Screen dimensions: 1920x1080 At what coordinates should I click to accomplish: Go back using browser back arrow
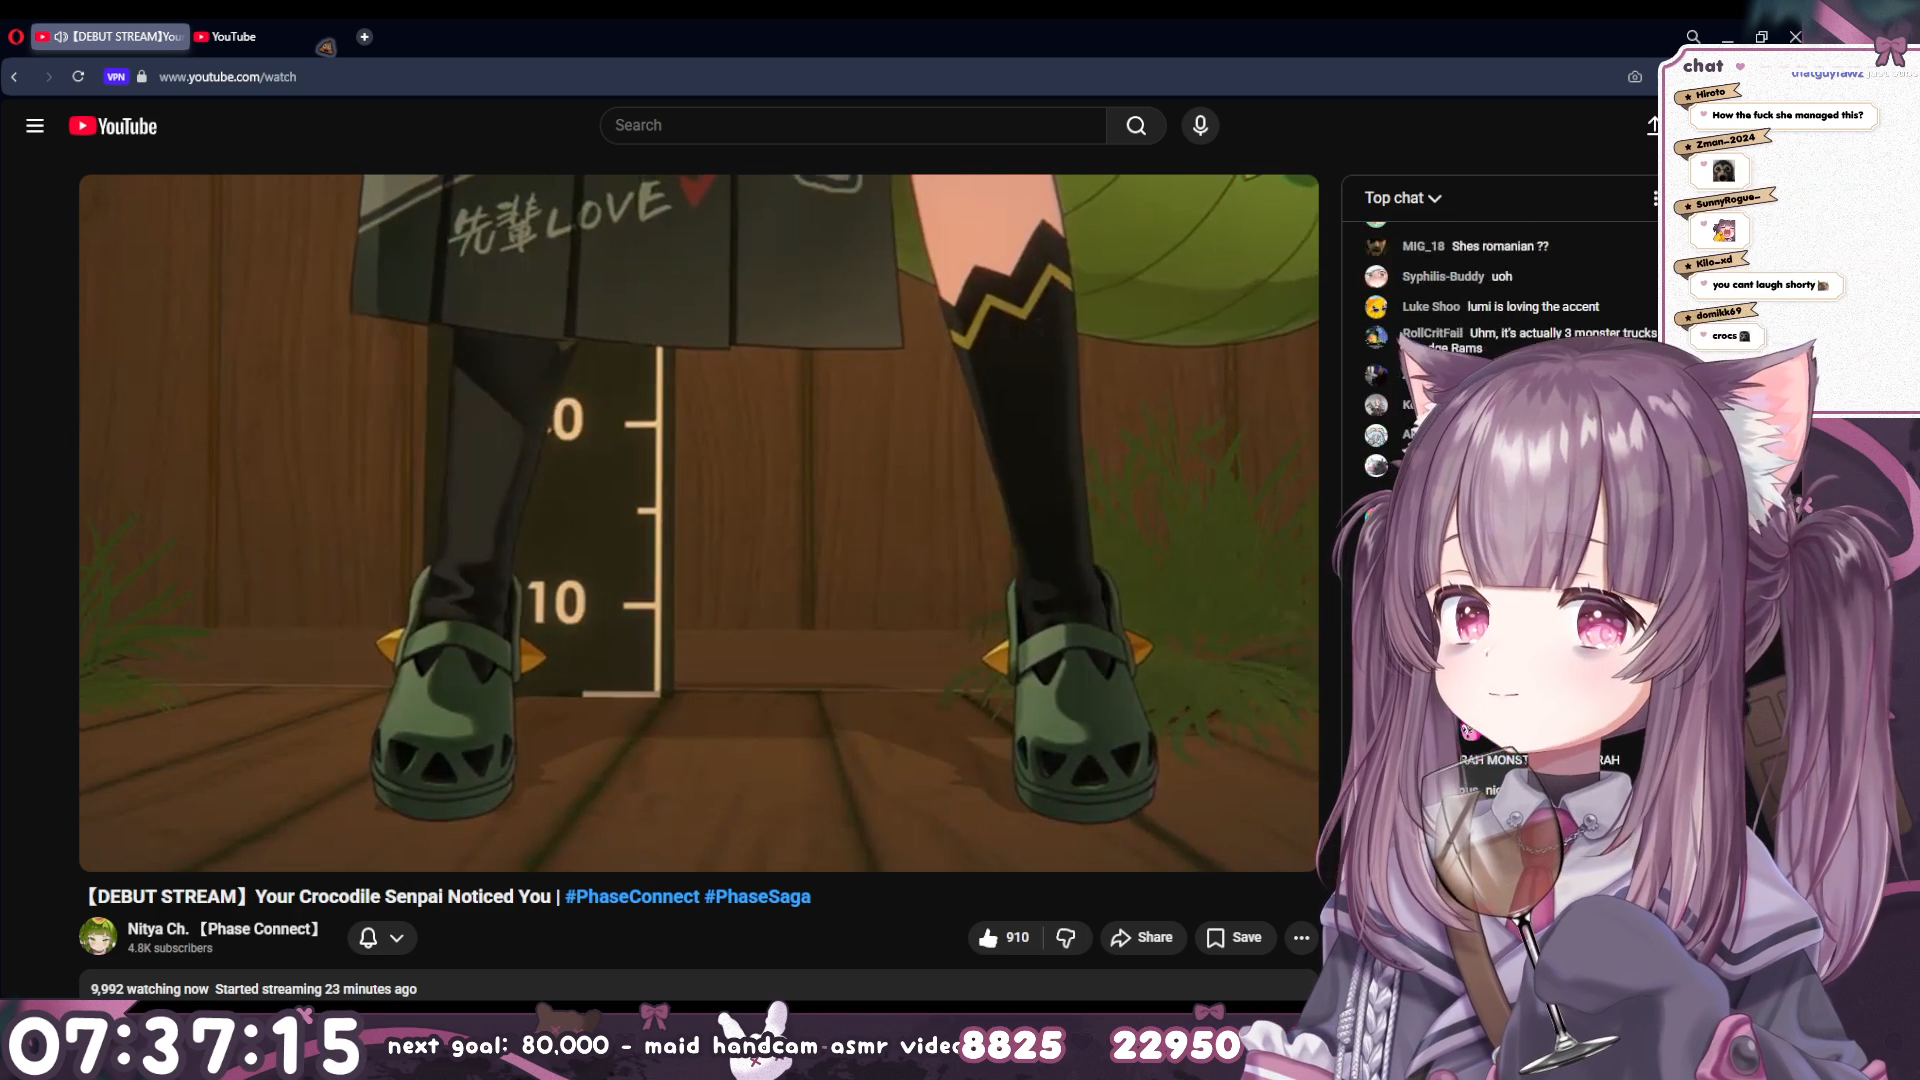[x=15, y=77]
